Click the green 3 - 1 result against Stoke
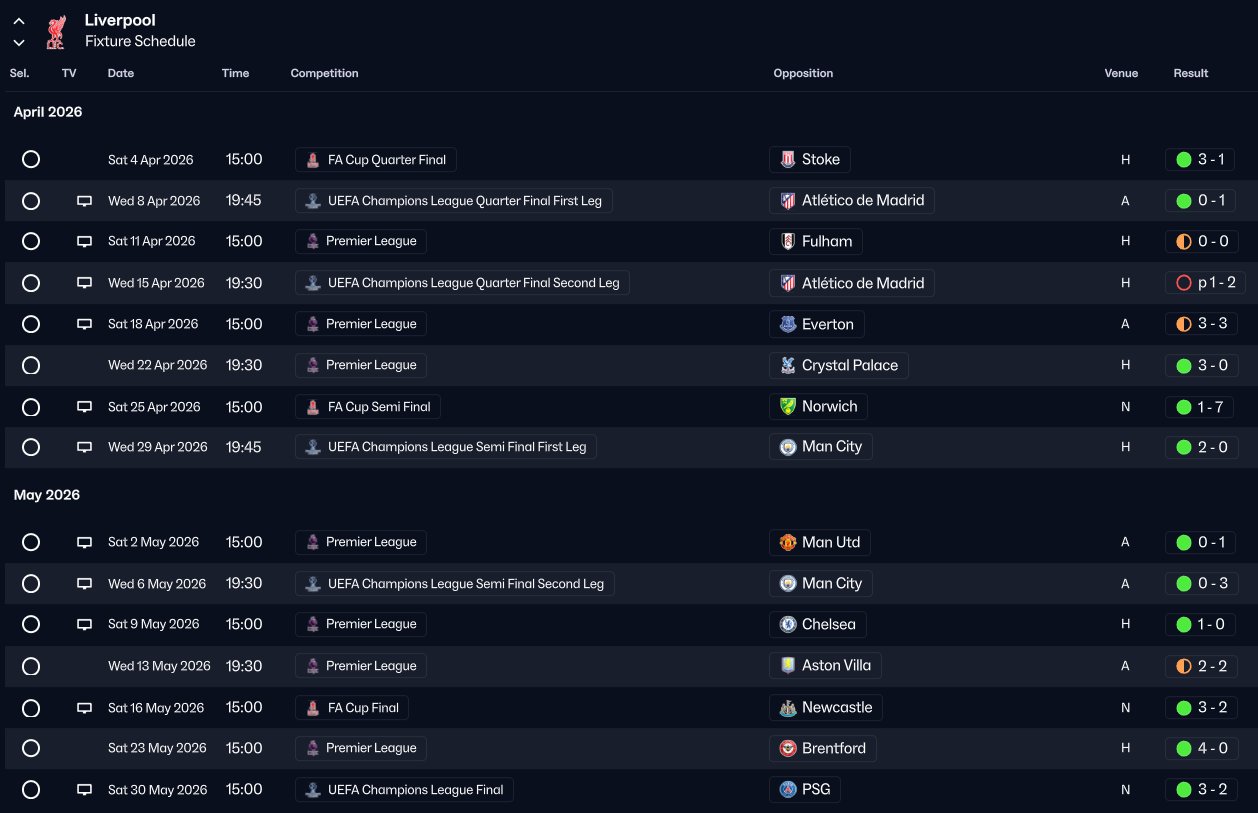Viewport: 1258px width, 813px height. point(1207,160)
